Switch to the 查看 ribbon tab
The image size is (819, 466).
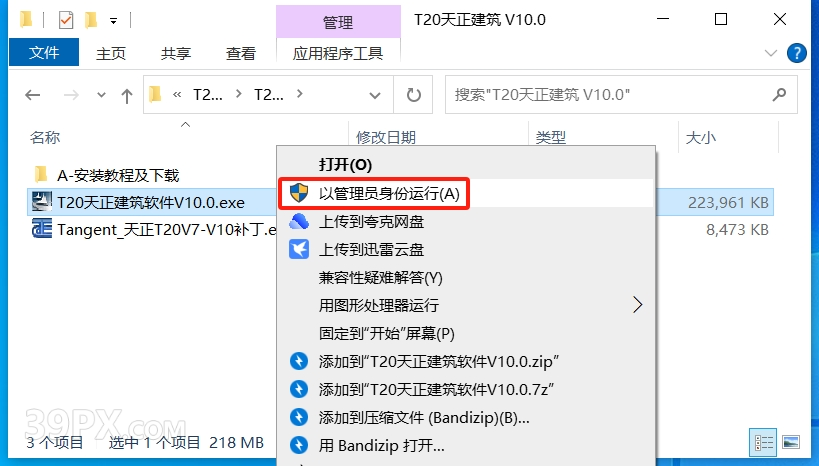pos(240,53)
